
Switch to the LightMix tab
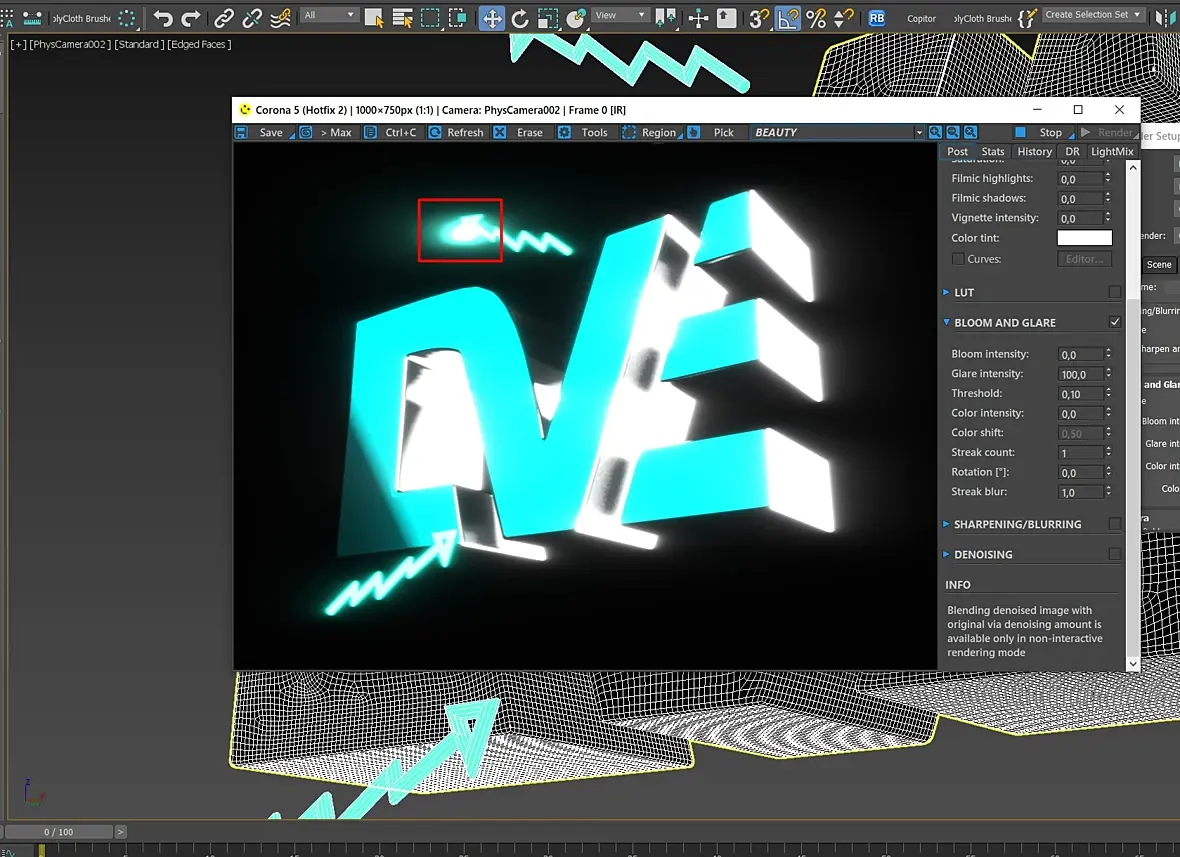click(x=1112, y=152)
